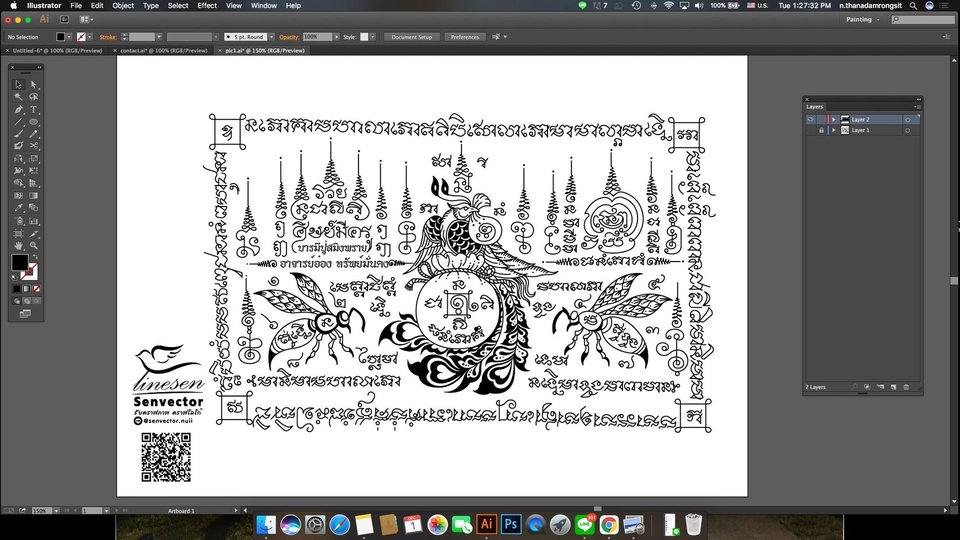Switch to Untitled-6 document tab
The image size is (960, 540).
(x=57, y=50)
